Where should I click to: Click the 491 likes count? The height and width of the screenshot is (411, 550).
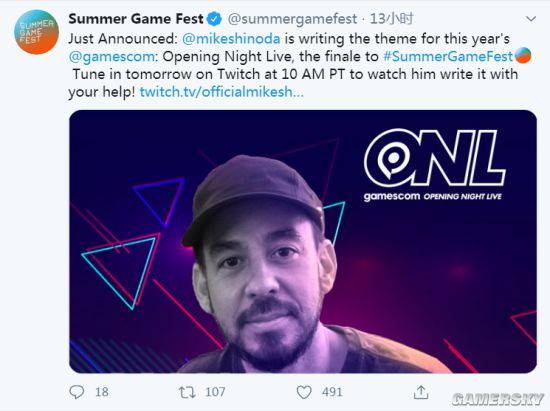point(332,392)
